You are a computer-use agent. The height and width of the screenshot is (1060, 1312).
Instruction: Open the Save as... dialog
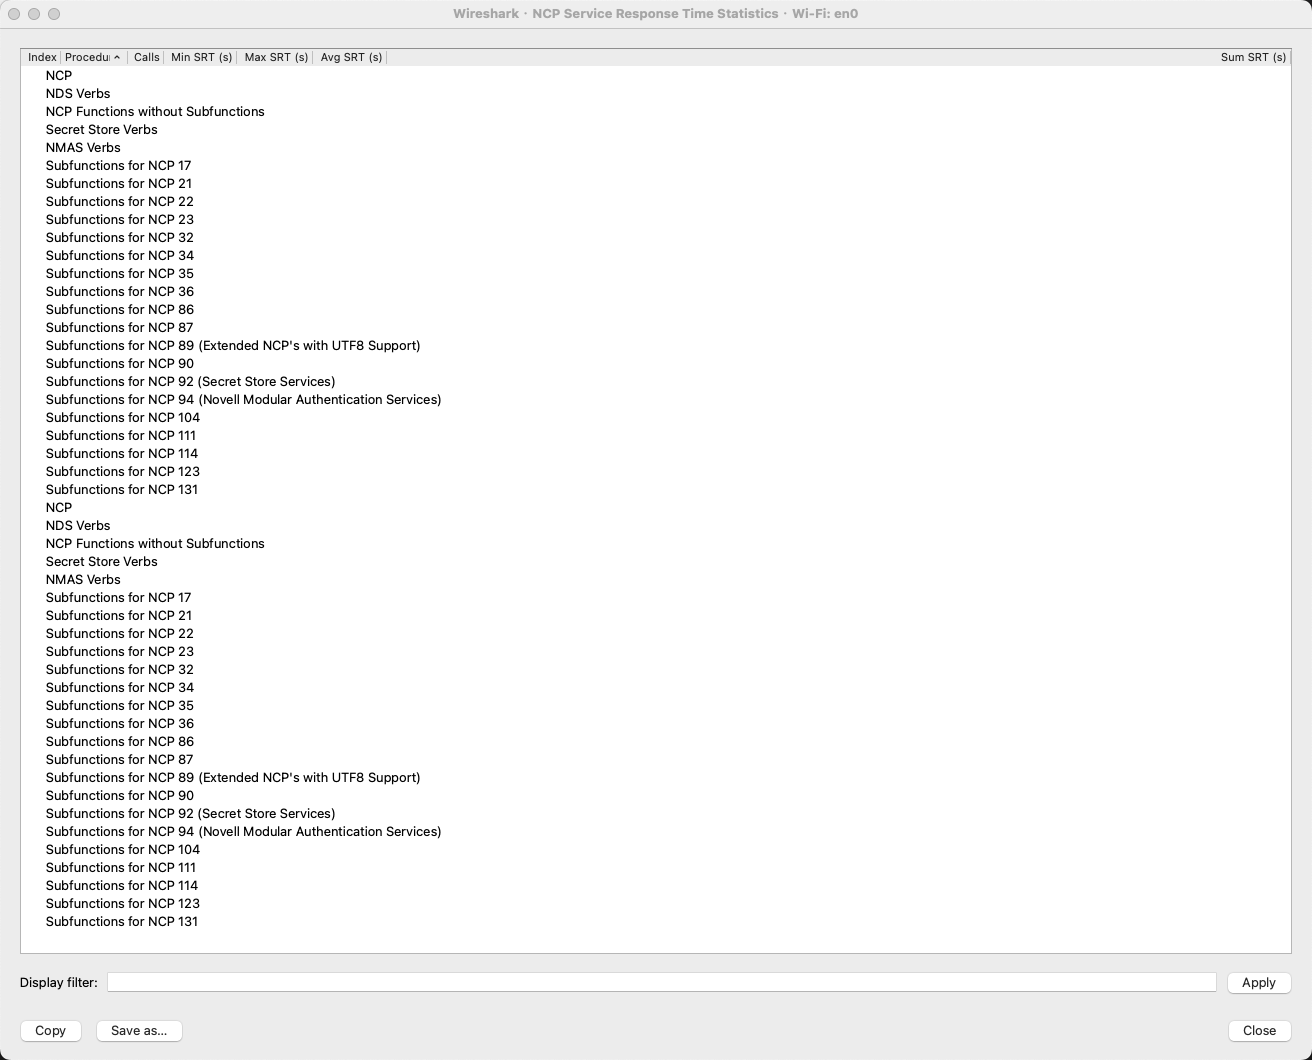(139, 1030)
